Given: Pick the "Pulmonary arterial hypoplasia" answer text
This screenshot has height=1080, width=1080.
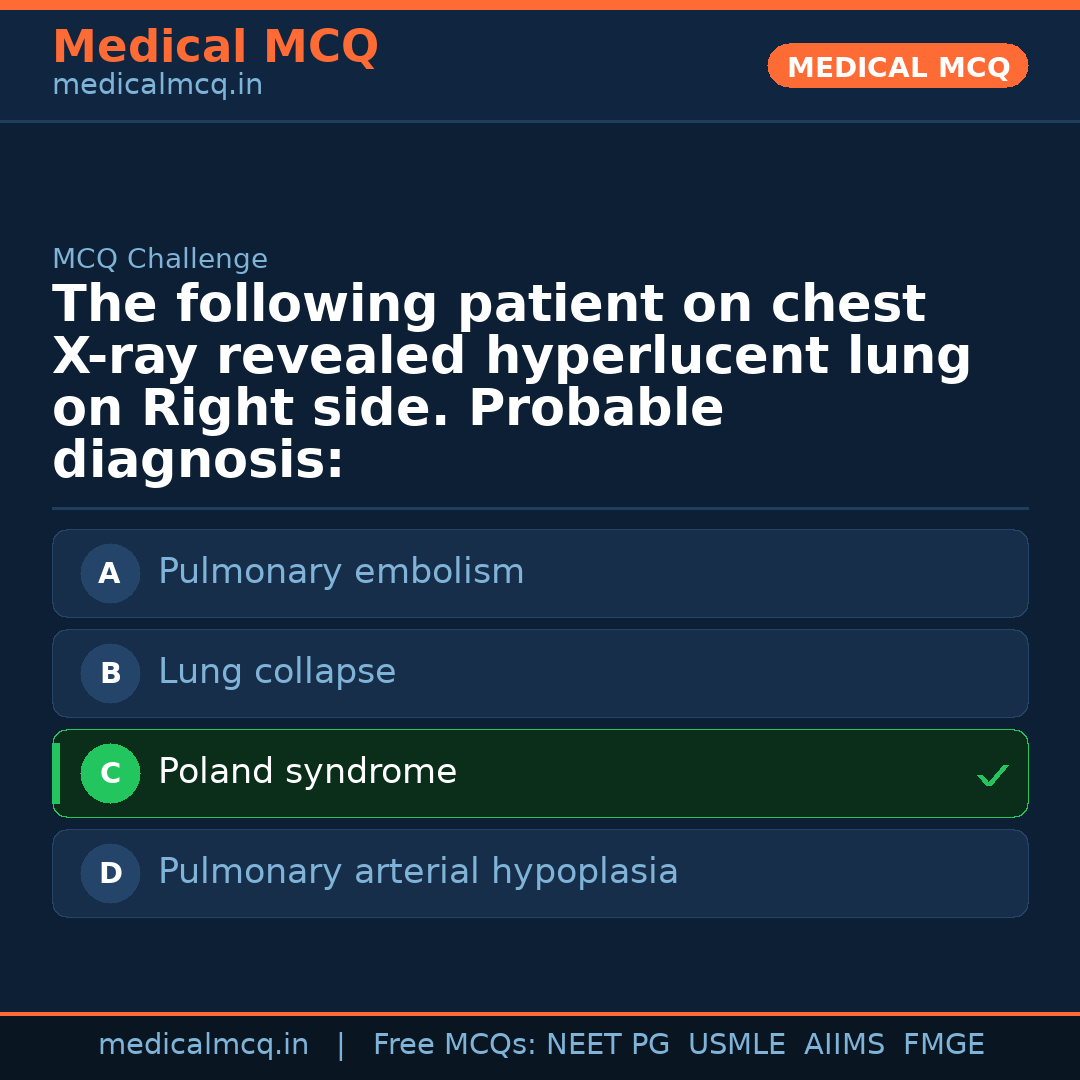Looking at the screenshot, I should click(x=418, y=872).
